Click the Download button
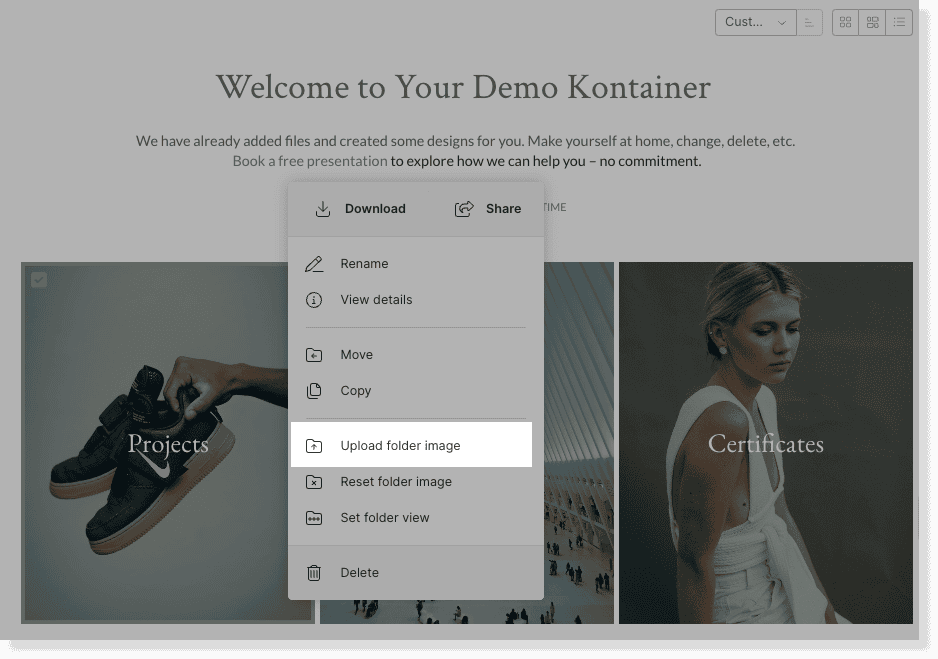Screen dimensions: 938x659 tap(360, 209)
